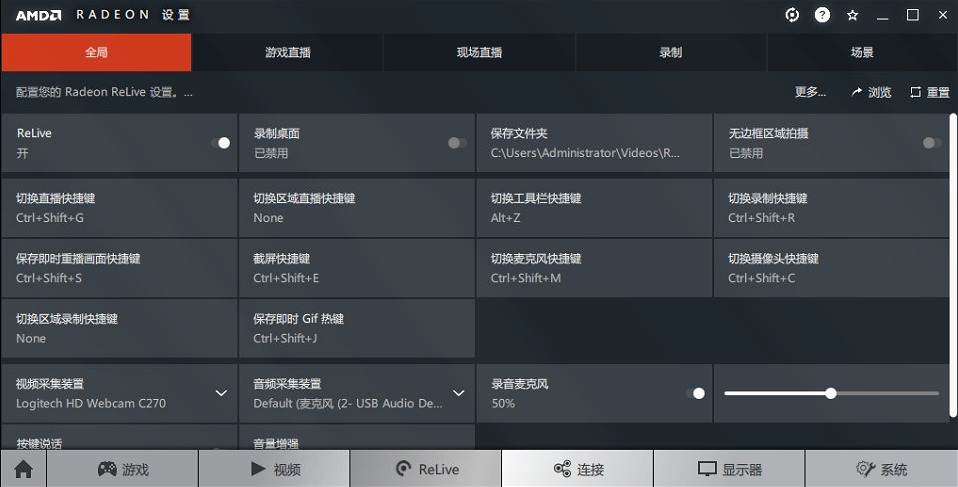Click the star favorites icon

pos(852,15)
